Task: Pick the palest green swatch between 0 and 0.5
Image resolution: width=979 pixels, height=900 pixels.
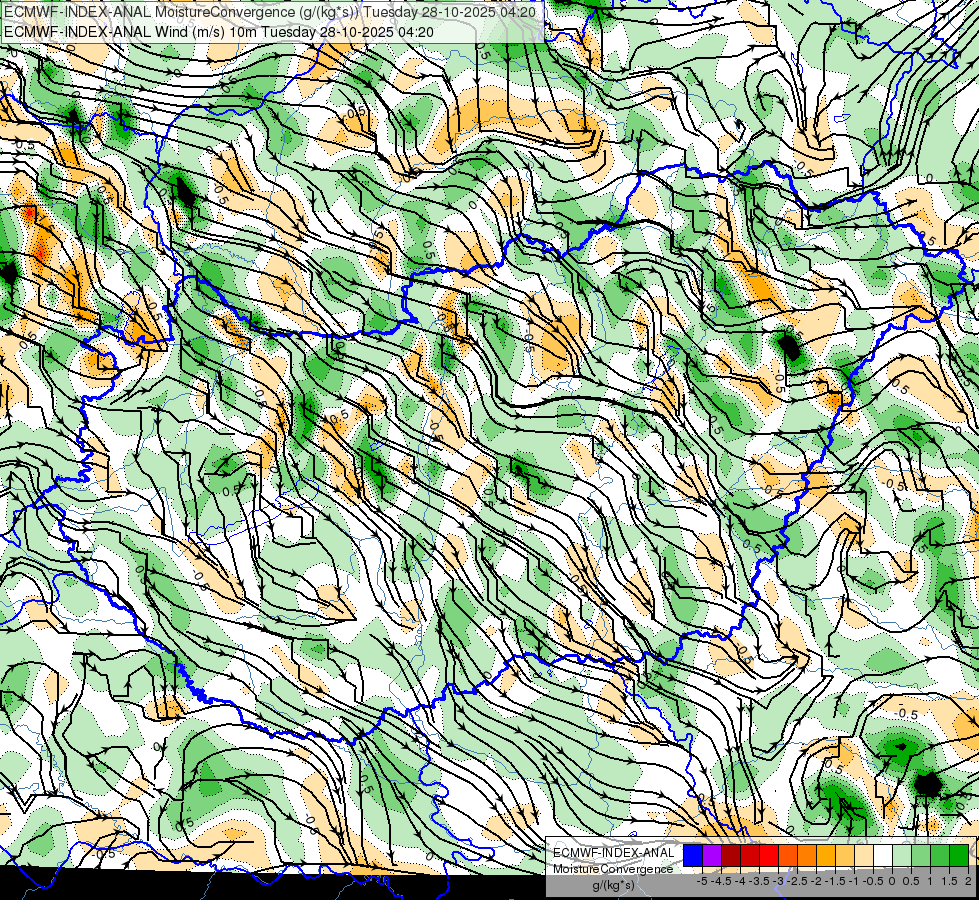Action: pyautogui.click(x=902, y=855)
